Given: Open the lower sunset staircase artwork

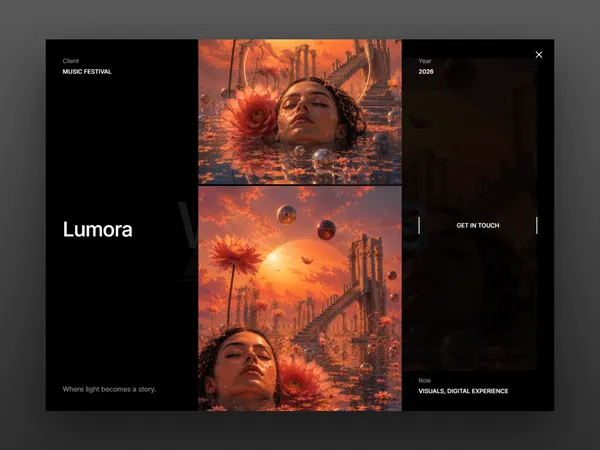Looking at the screenshot, I should [x=300, y=298].
